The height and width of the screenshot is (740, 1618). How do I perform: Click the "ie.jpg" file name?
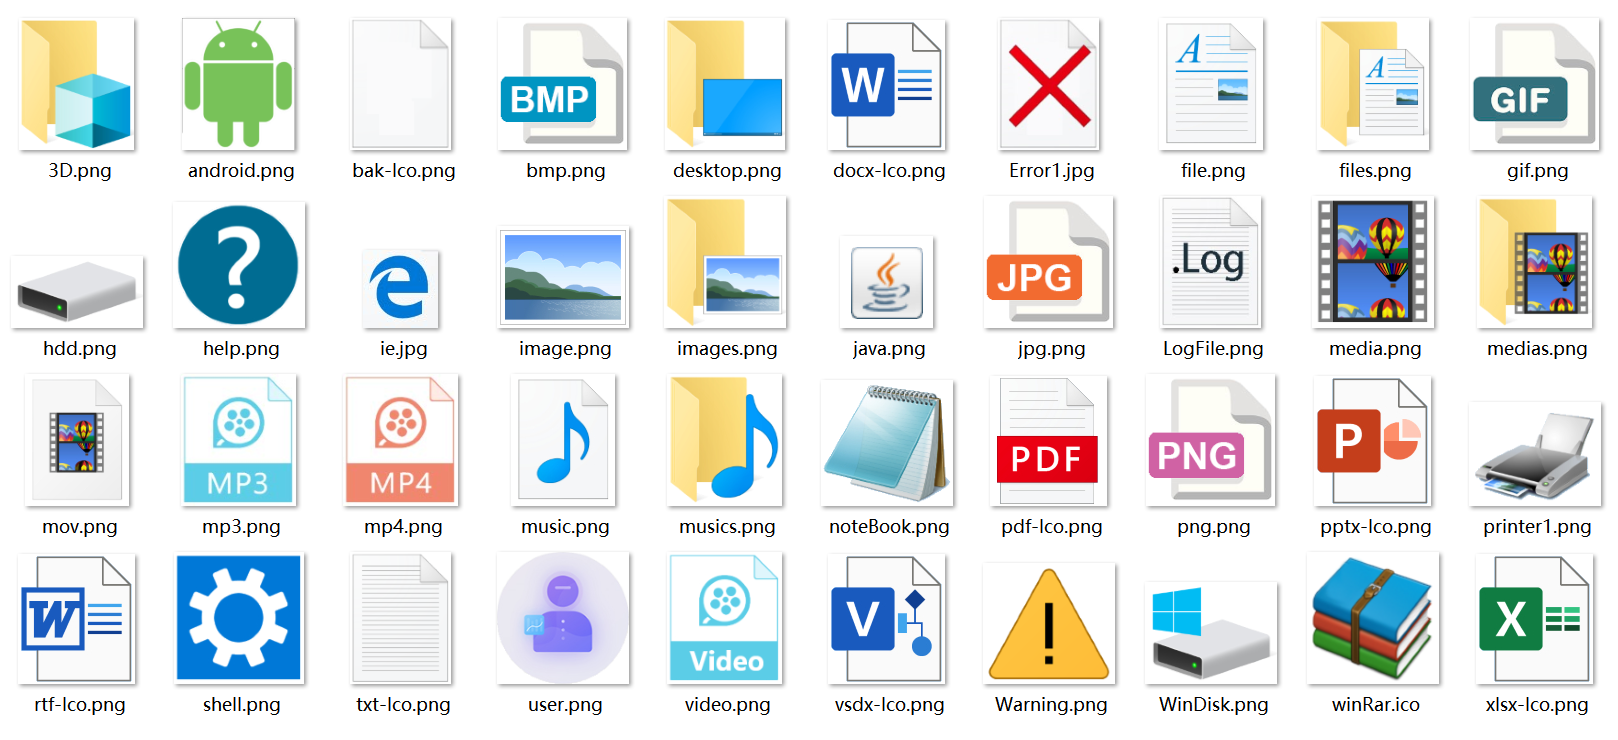coord(404,349)
